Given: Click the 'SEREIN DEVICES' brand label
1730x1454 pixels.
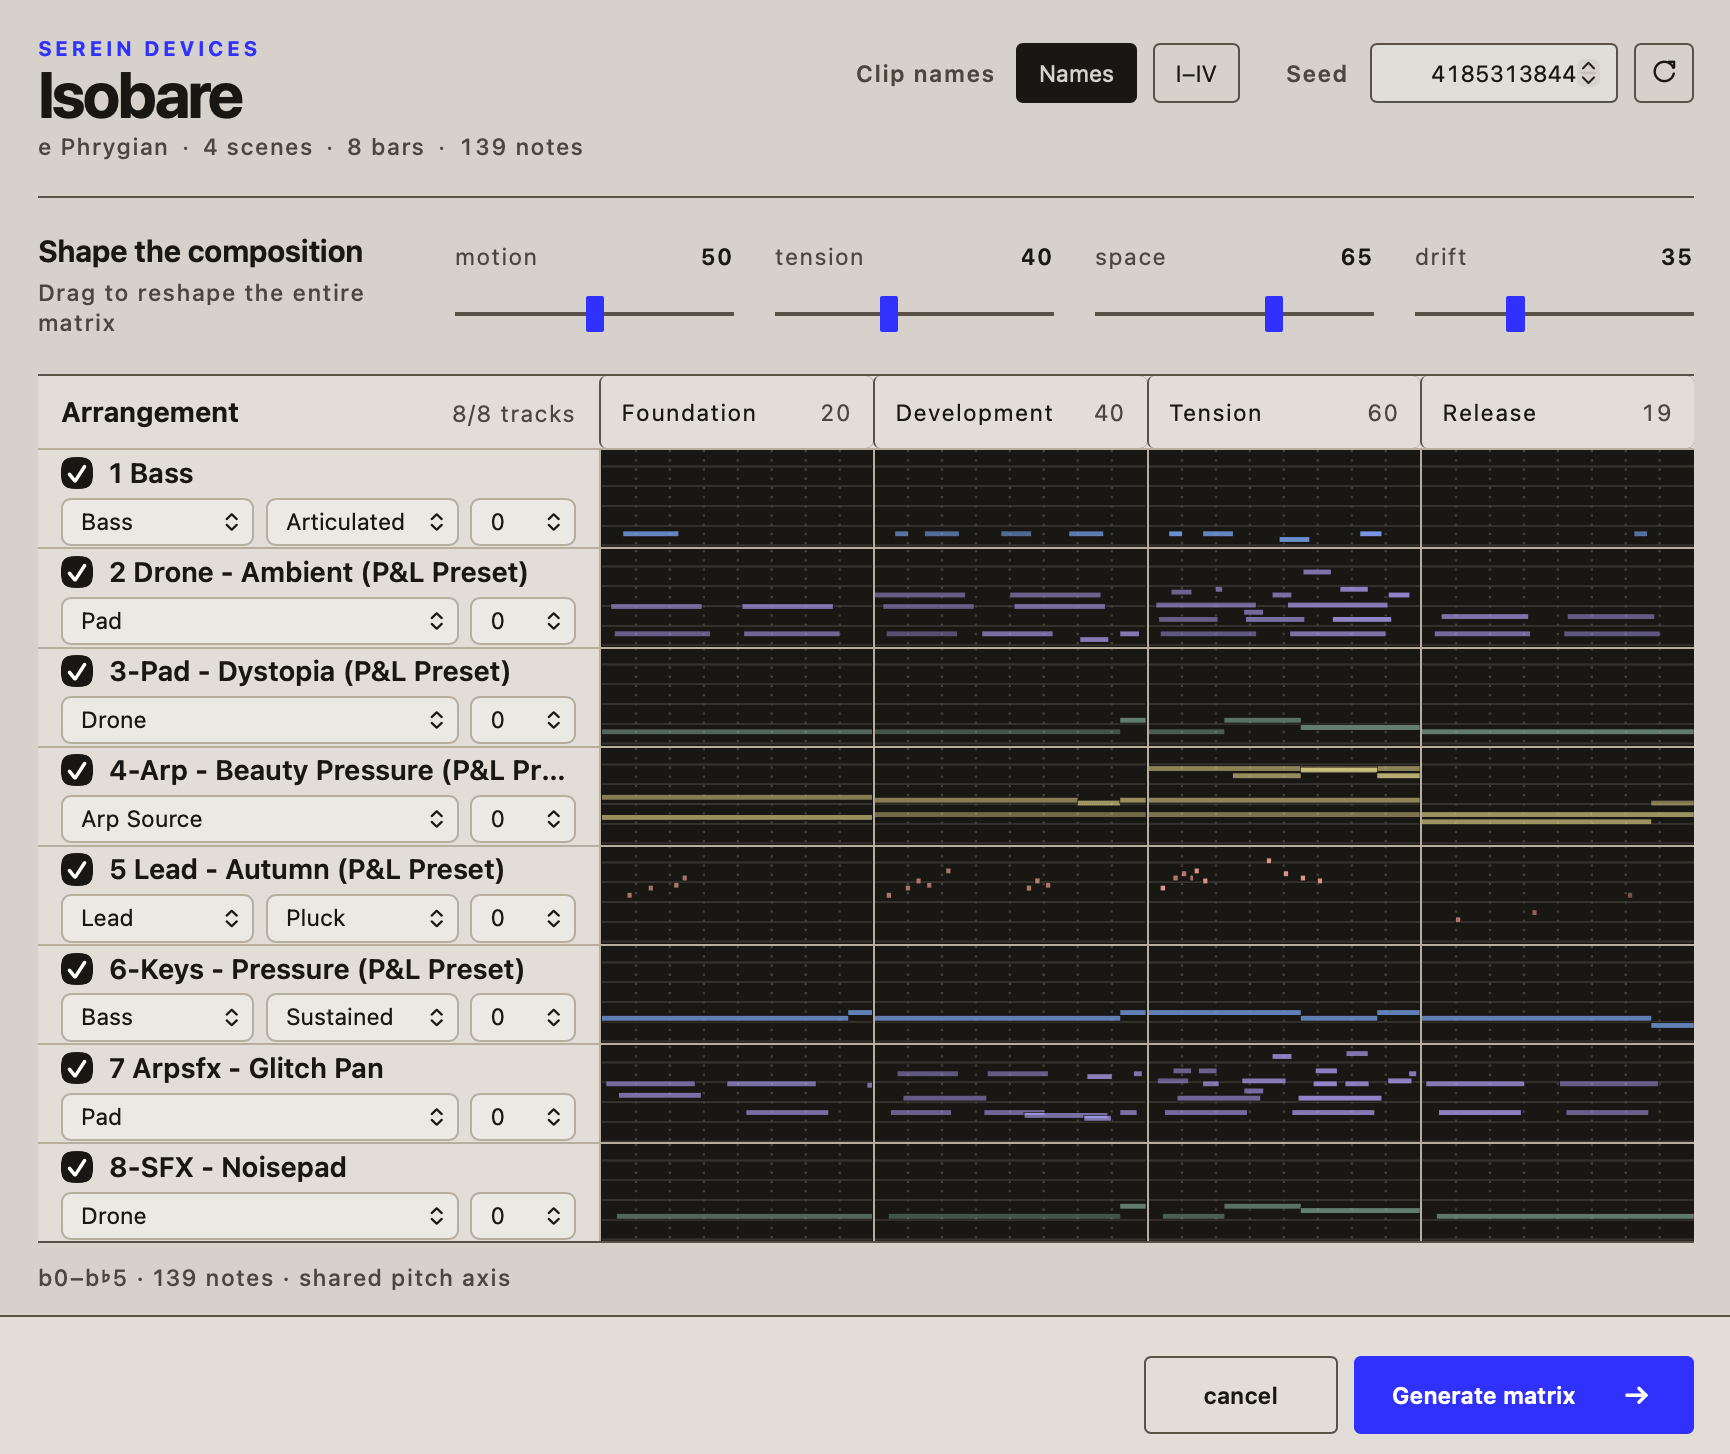Looking at the screenshot, I should 148,49.
